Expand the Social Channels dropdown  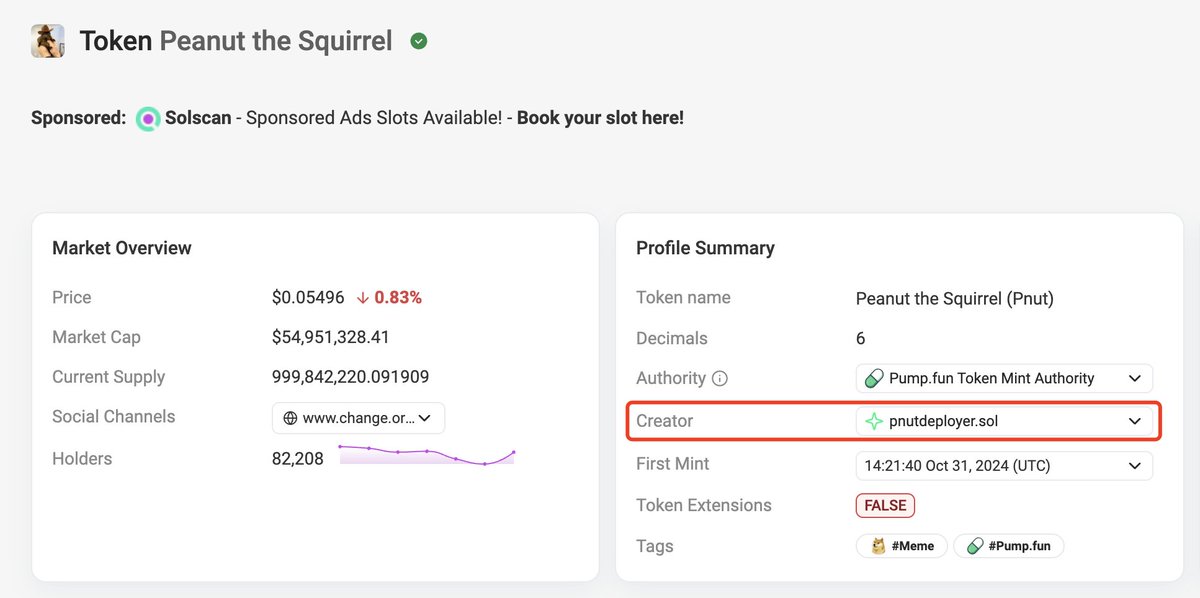425,418
